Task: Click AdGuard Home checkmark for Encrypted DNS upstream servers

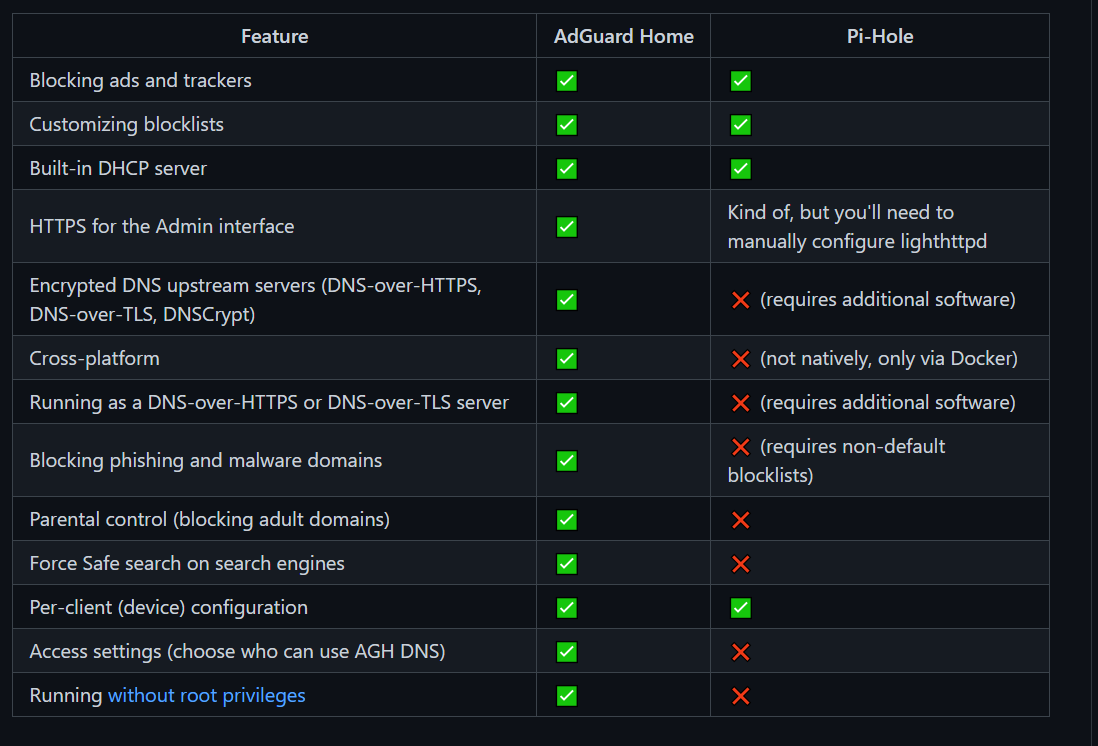Action: coord(567,300)
